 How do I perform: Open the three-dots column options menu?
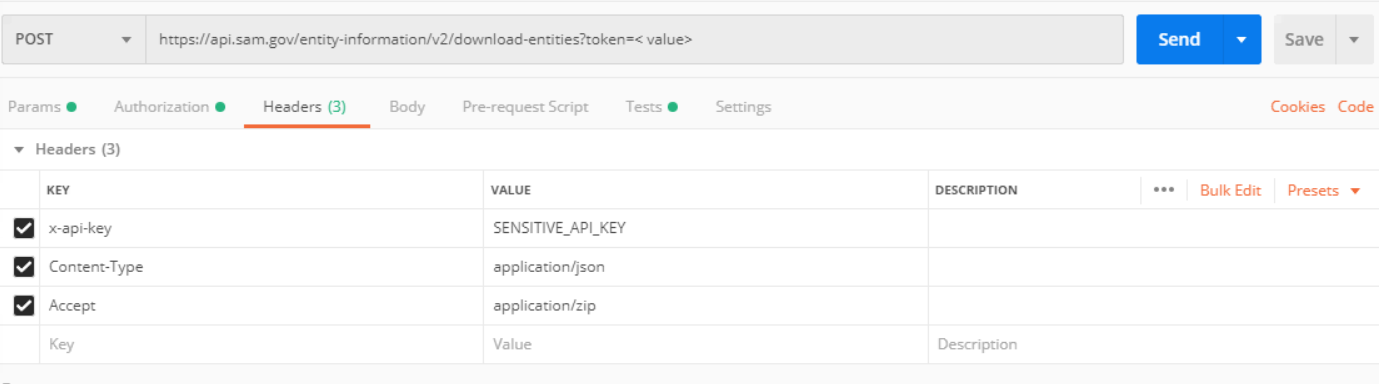coord(1163,190)
